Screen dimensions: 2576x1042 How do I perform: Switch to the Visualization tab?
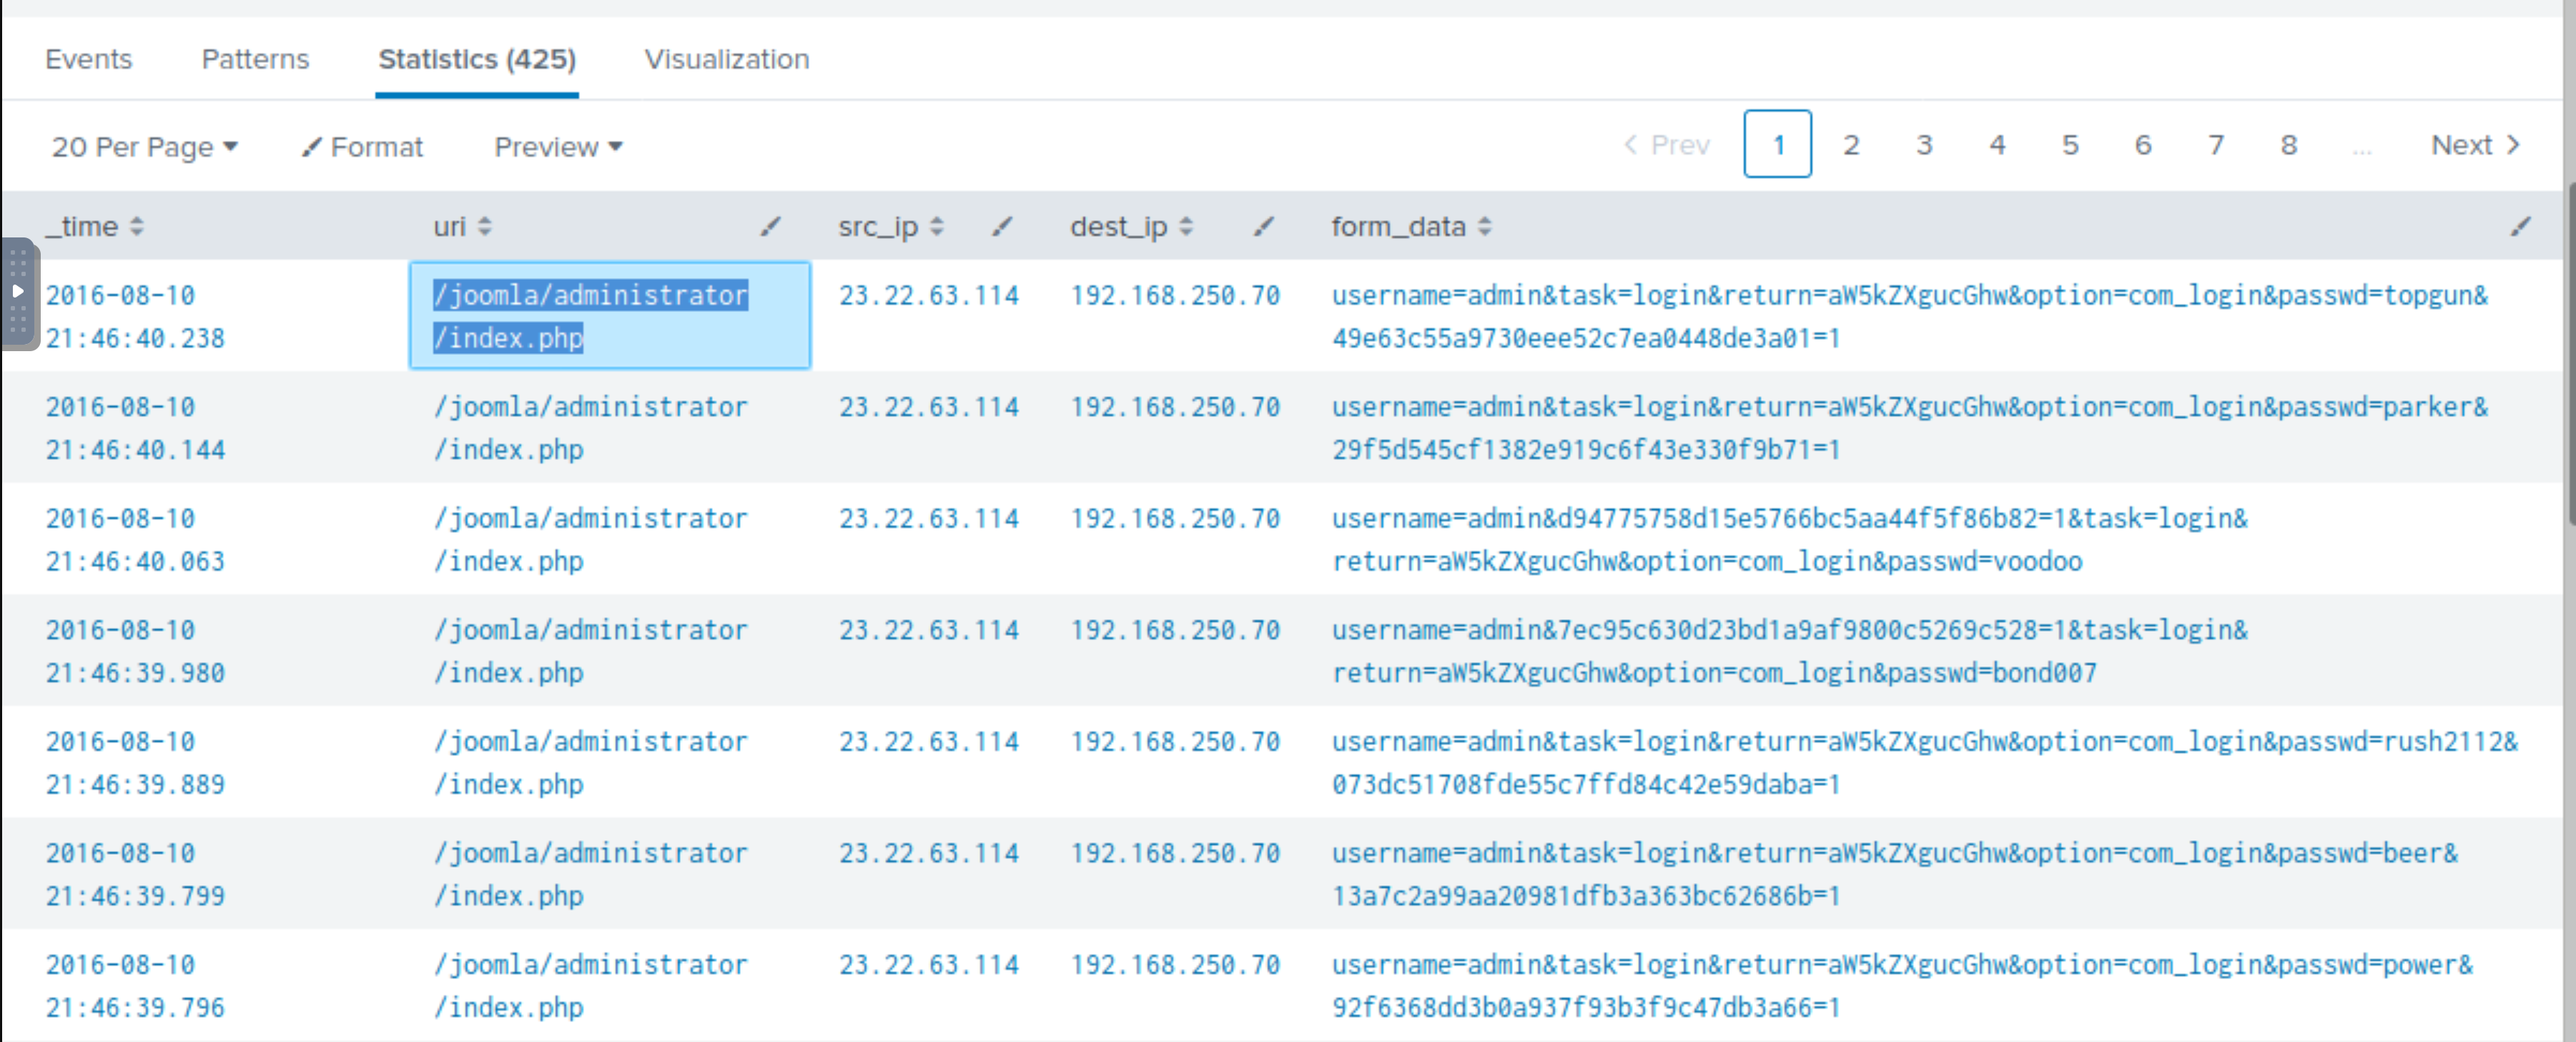(x=726, y=59)
